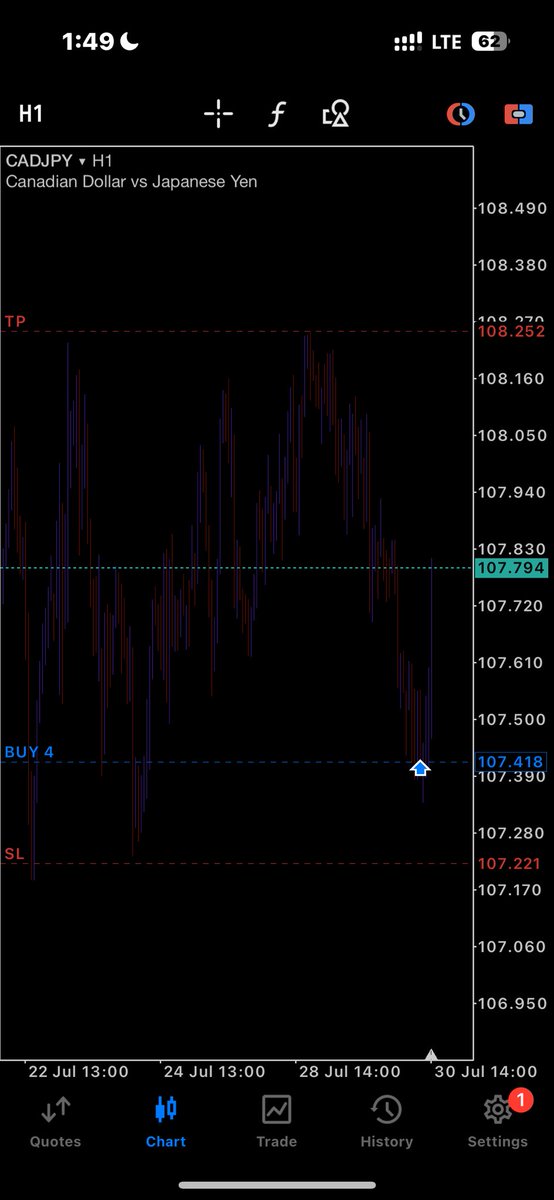Tap the 107.221 stop loss price tag

coord(511,863)
